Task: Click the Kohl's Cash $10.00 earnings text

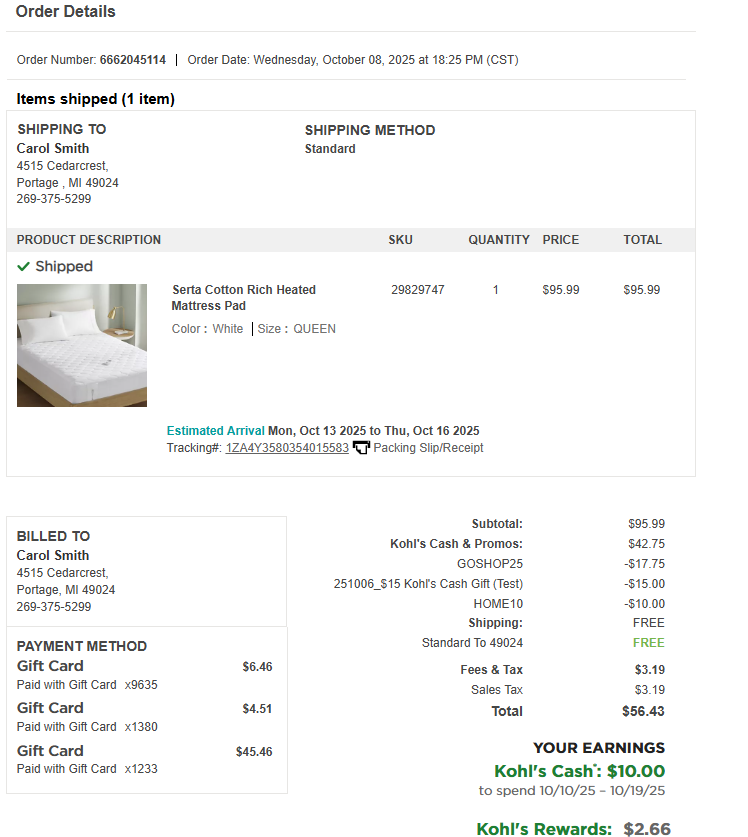Action: [x=579, y=771]
